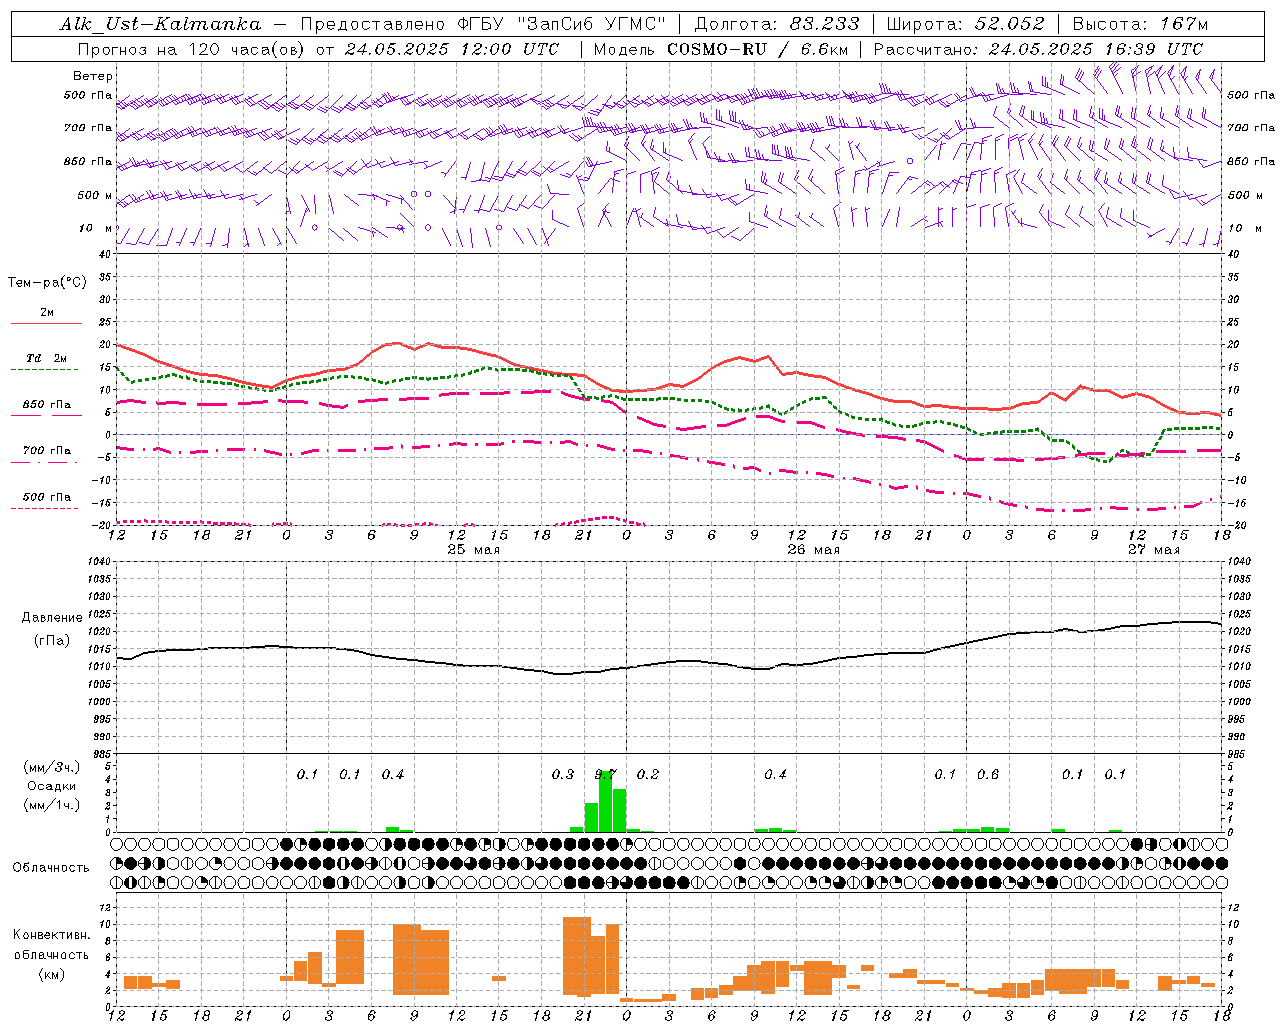Click the forecast start 24.05.2025 12:00 UTC
Viewport: 1280px width, 1024px height.
point(451,49)
